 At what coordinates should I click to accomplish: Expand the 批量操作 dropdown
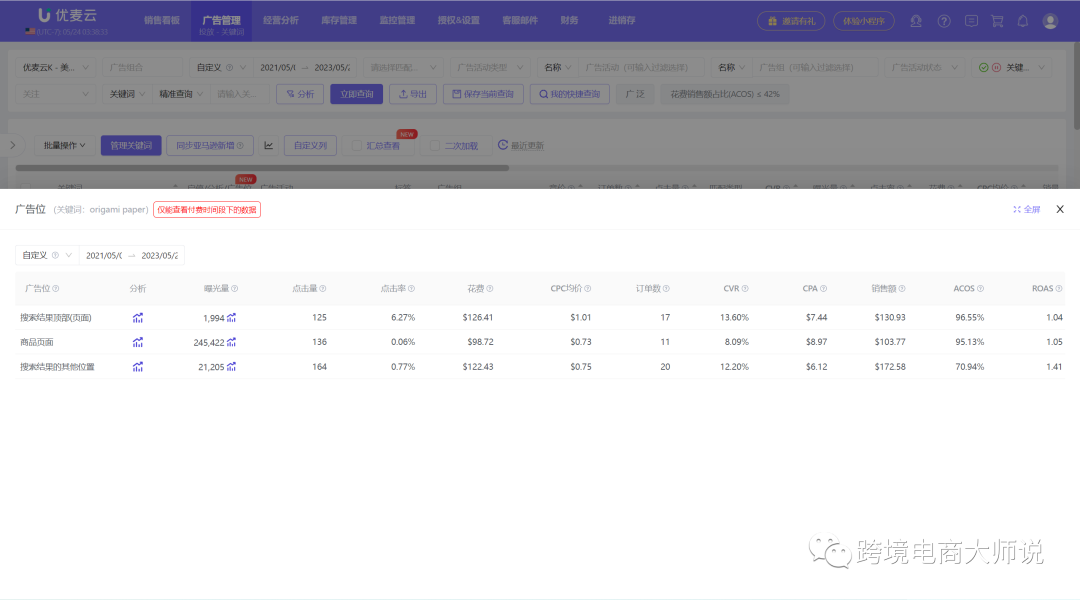[x=65, y=145]
